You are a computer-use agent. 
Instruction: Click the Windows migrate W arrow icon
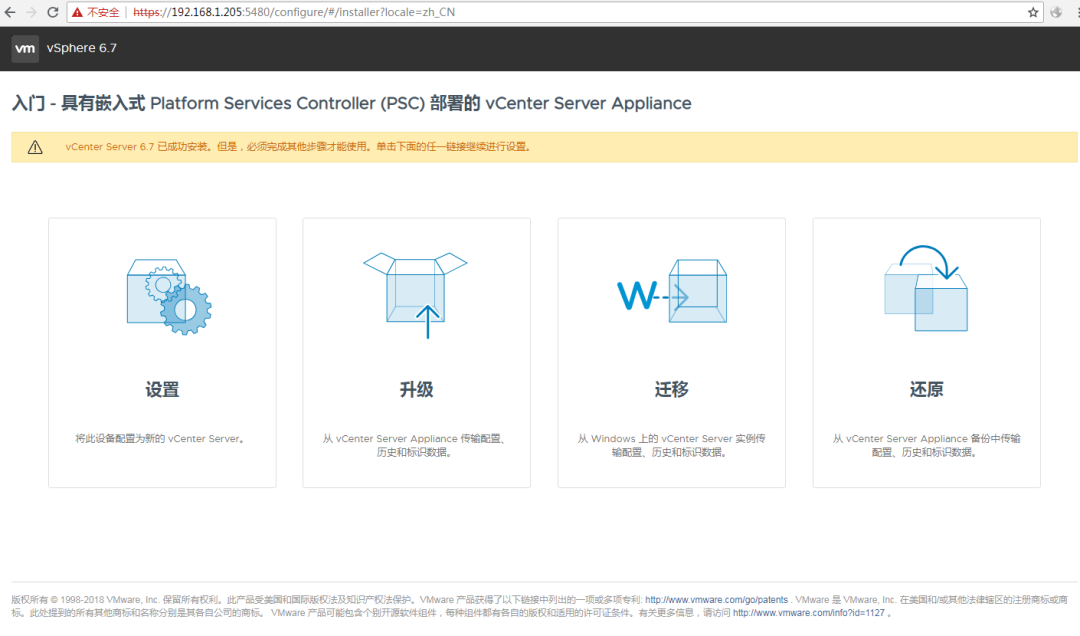tap(672, 291)
